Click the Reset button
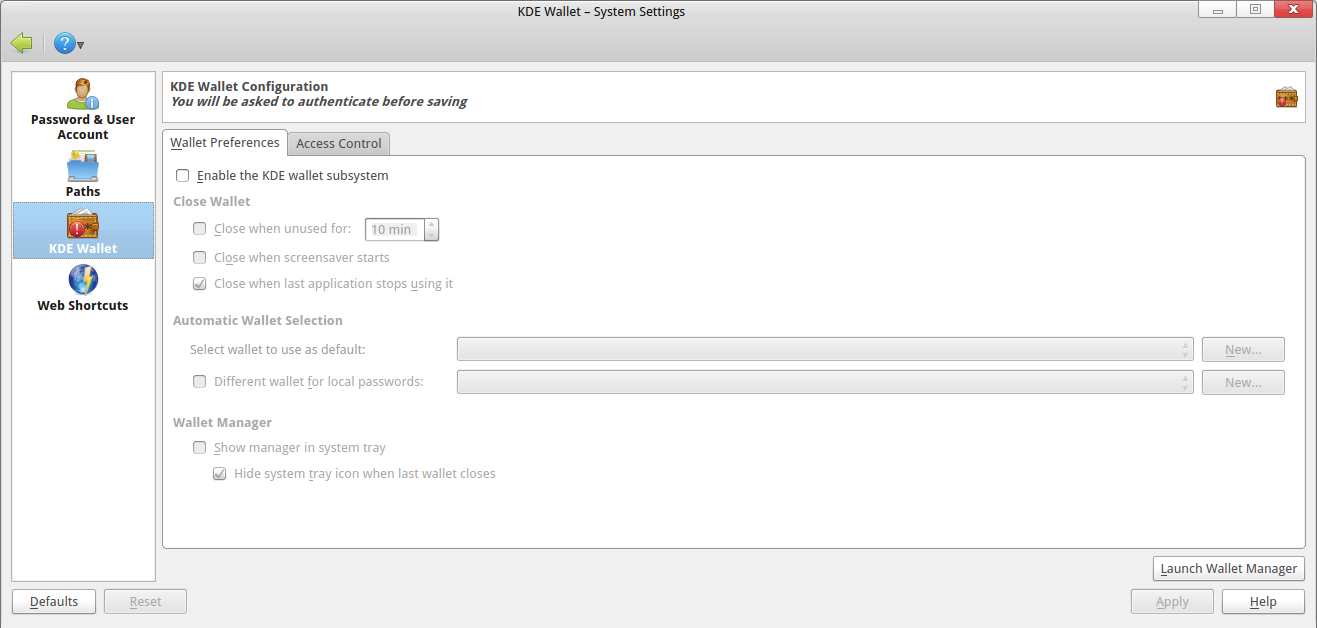 (145, 602)
